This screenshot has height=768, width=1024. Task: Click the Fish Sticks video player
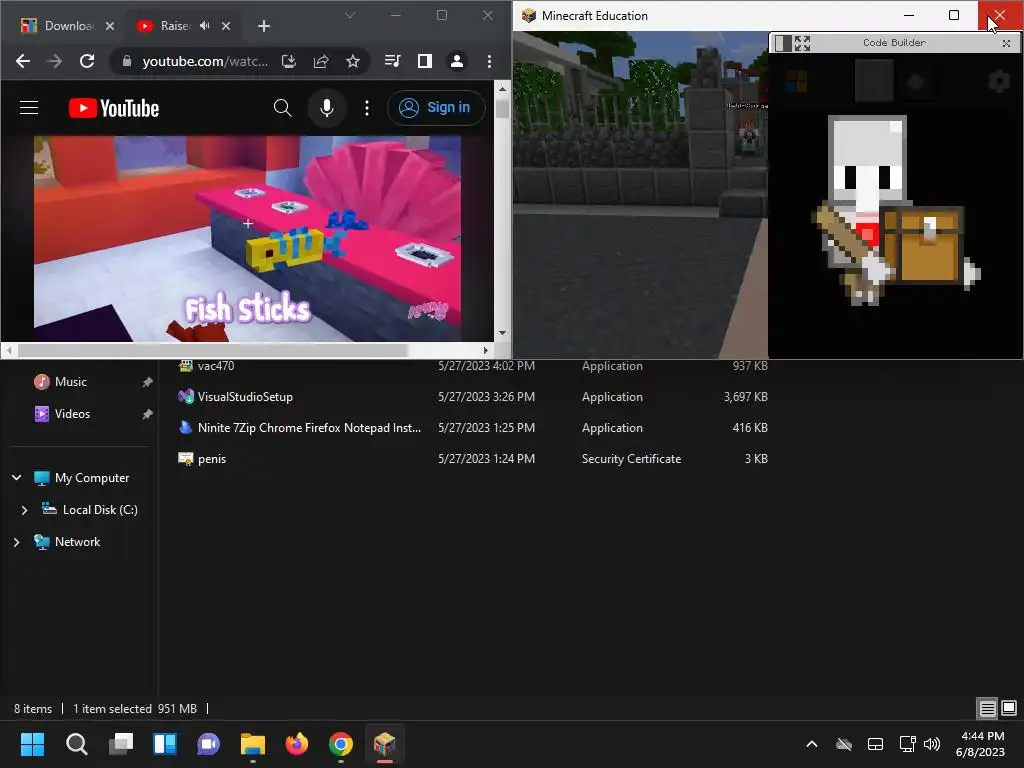[x=248, y=238]
